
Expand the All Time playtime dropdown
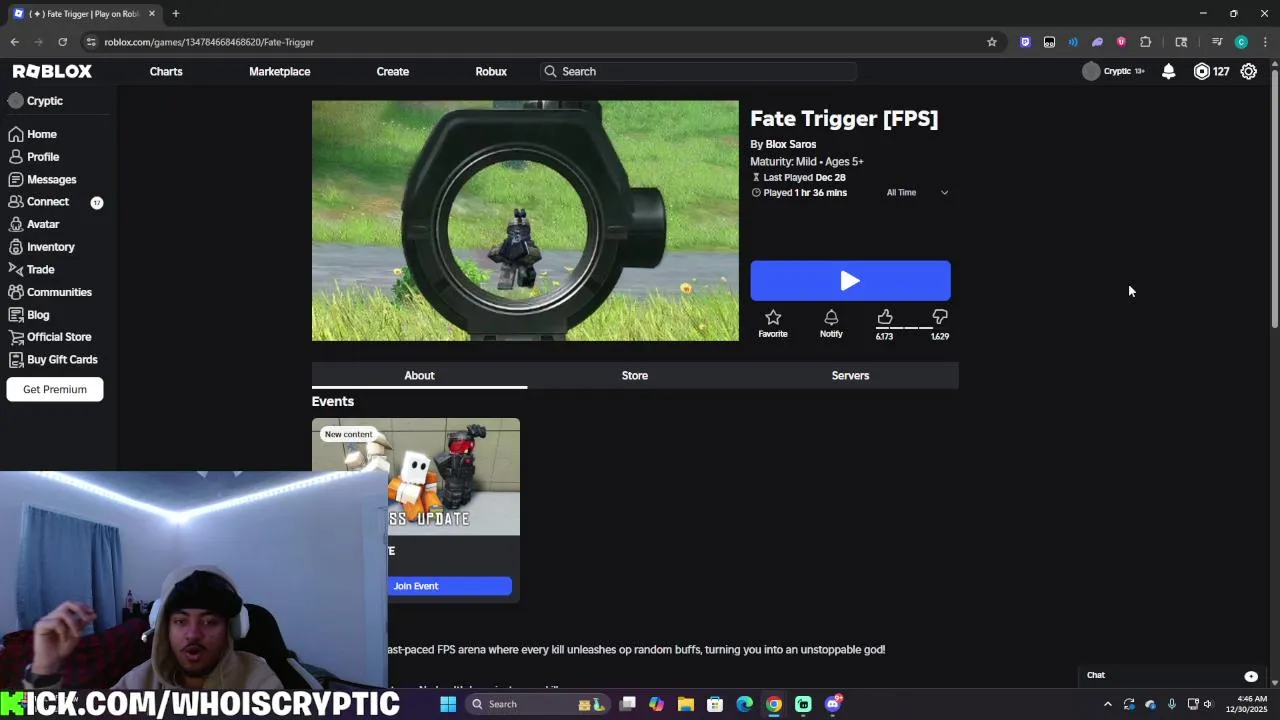[917, 193]
